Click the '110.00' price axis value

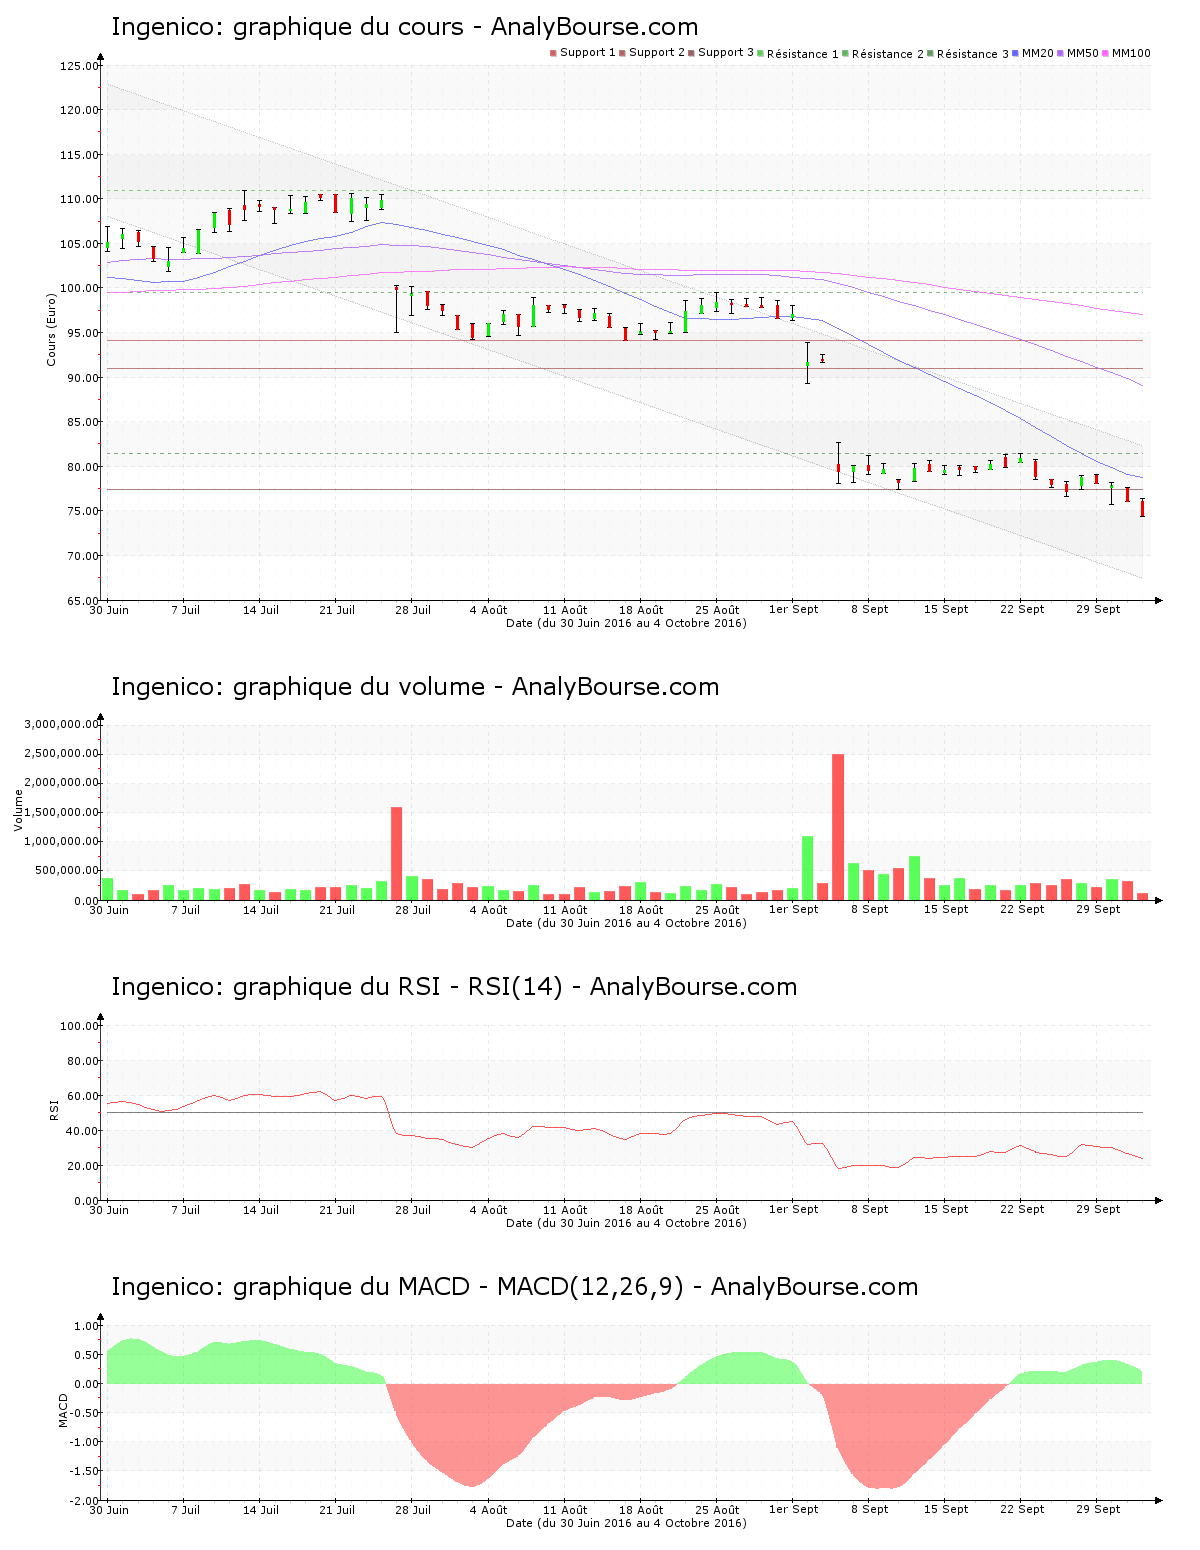80,200
